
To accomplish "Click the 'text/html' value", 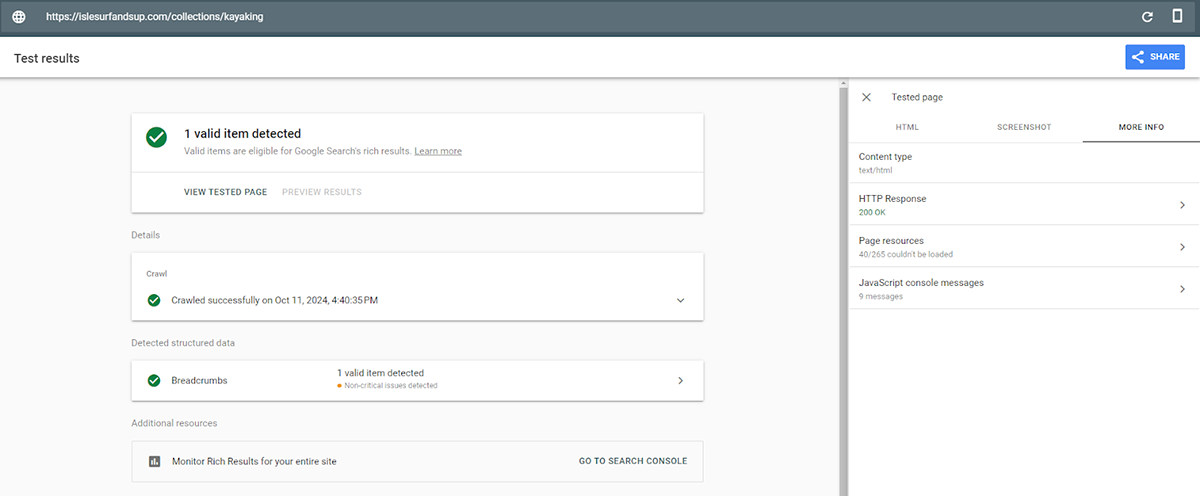I will tap(875, 170).
